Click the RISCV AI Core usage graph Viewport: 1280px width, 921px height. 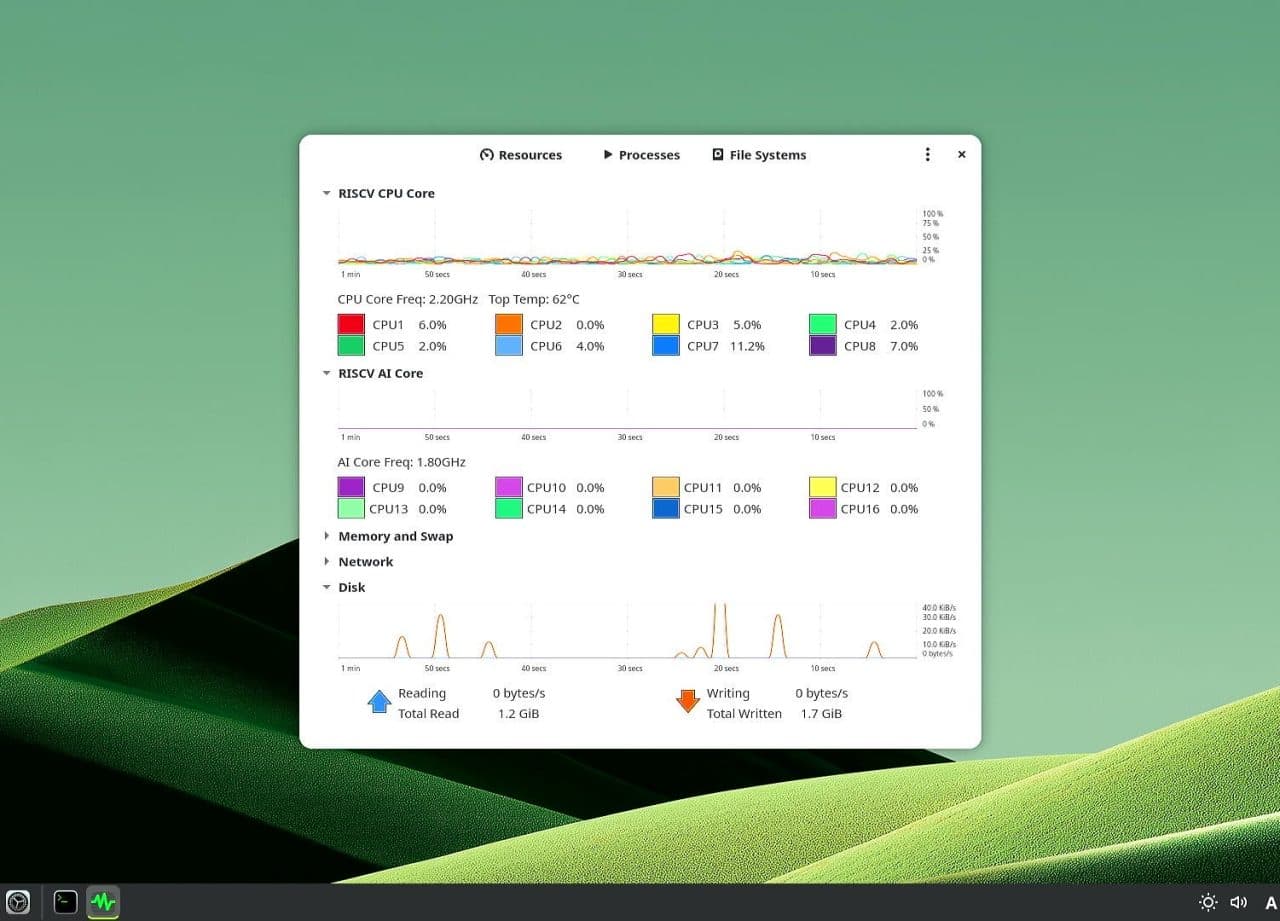coord(628,410)
